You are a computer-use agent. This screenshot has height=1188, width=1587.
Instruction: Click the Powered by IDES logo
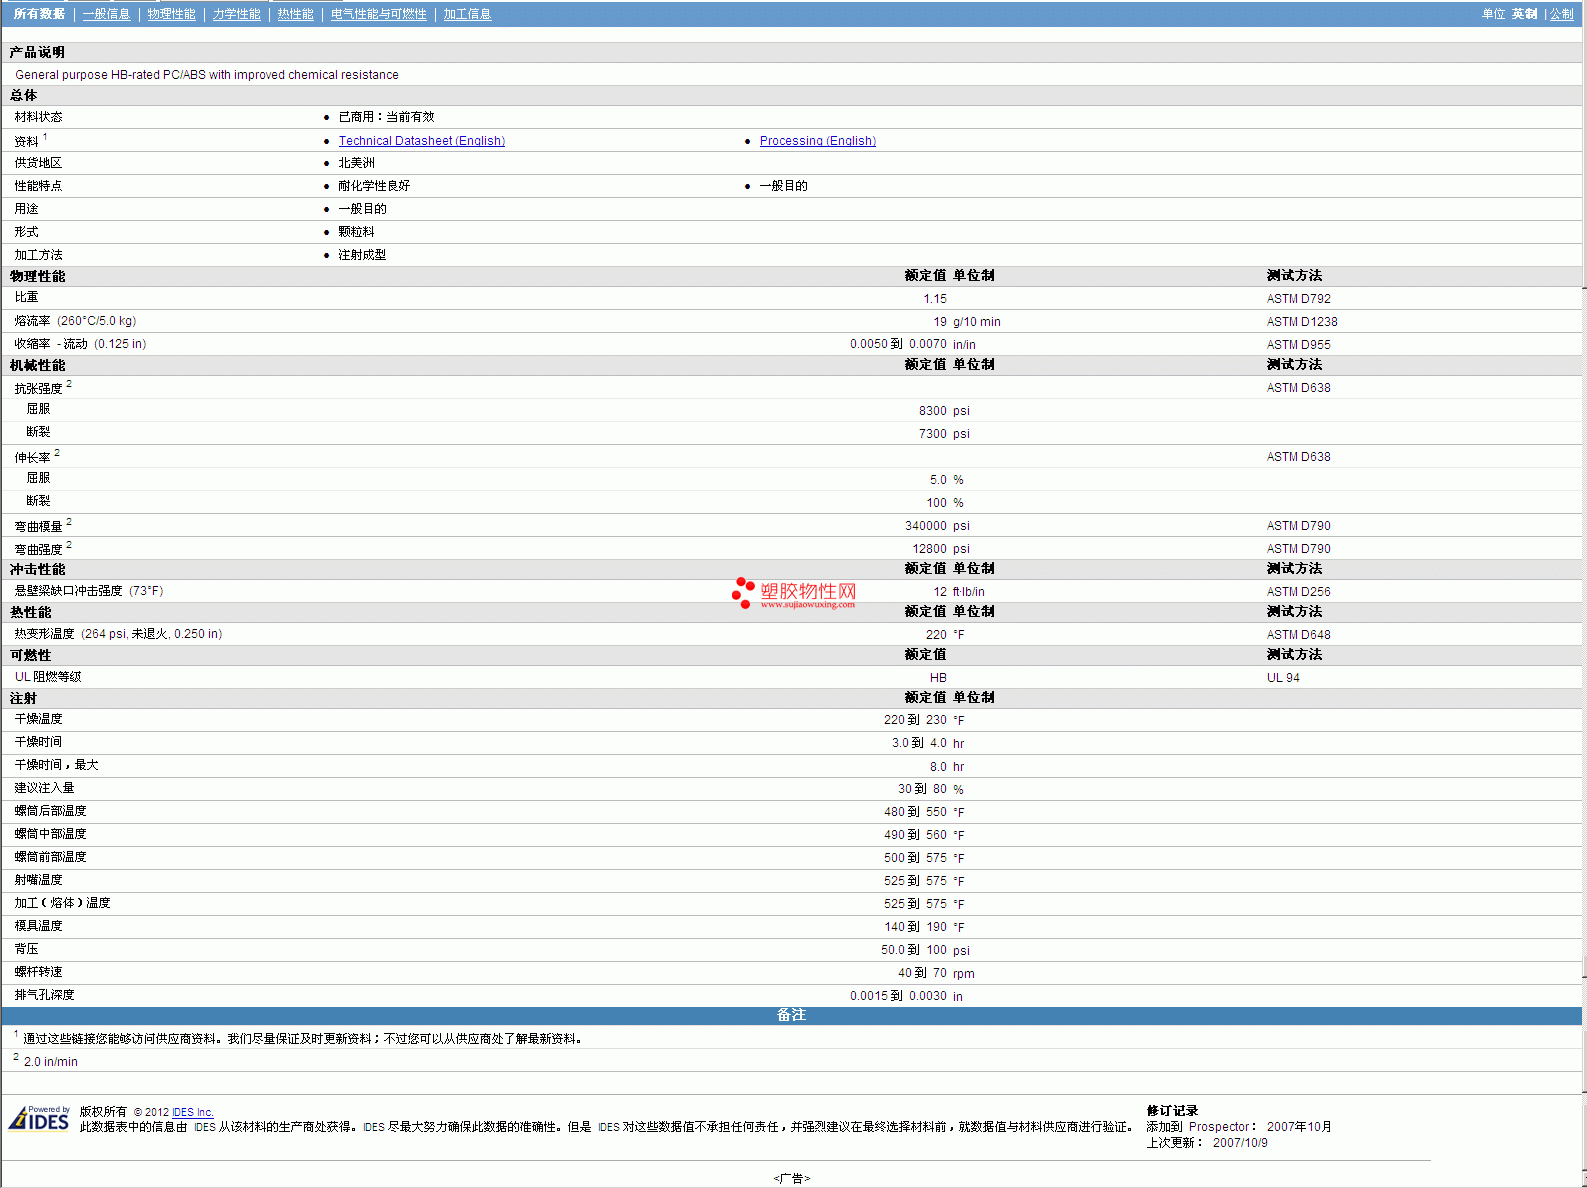pyautogui.click(x=39, y=1117)
